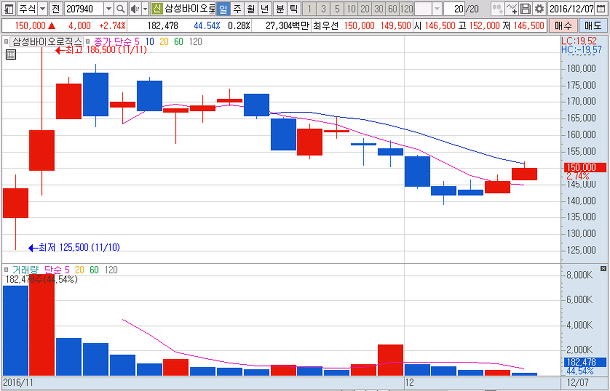Click the price chart table icon under legend
The height and width of the screenshot is (391, 610).
tap(11, 55)
